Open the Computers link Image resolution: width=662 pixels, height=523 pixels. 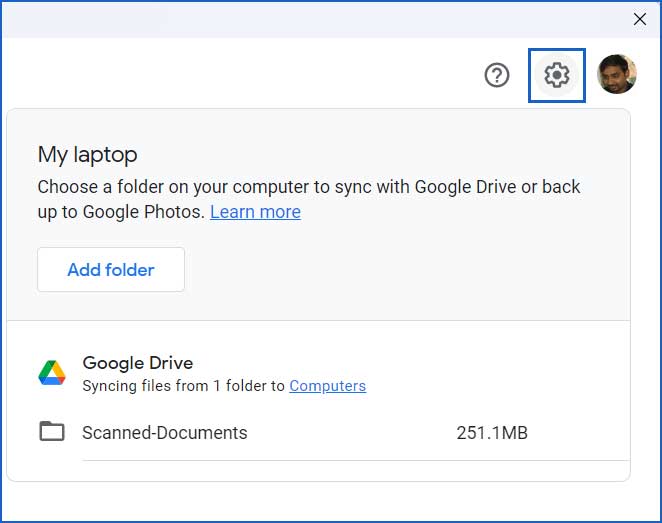(328, 385)
